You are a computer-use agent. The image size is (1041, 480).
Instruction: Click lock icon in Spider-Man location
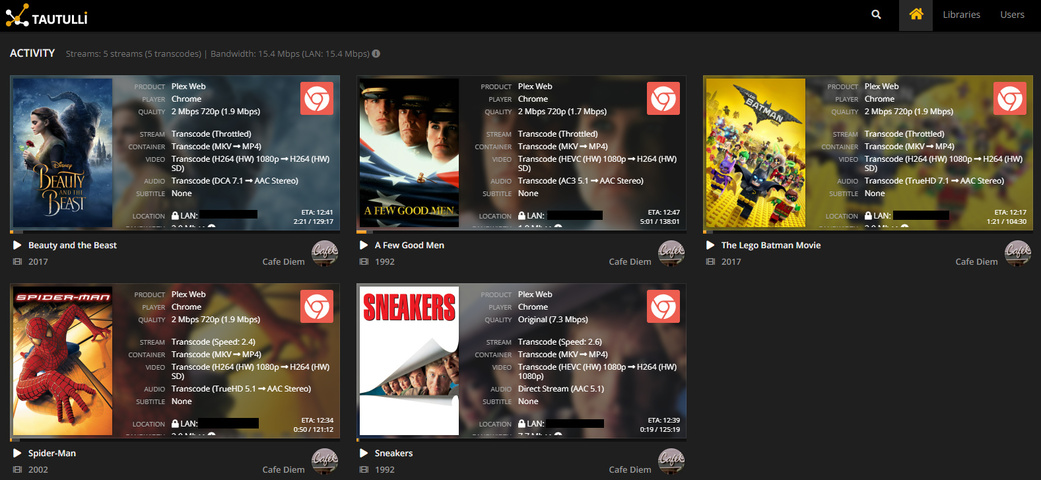click(x=175, y=424)
